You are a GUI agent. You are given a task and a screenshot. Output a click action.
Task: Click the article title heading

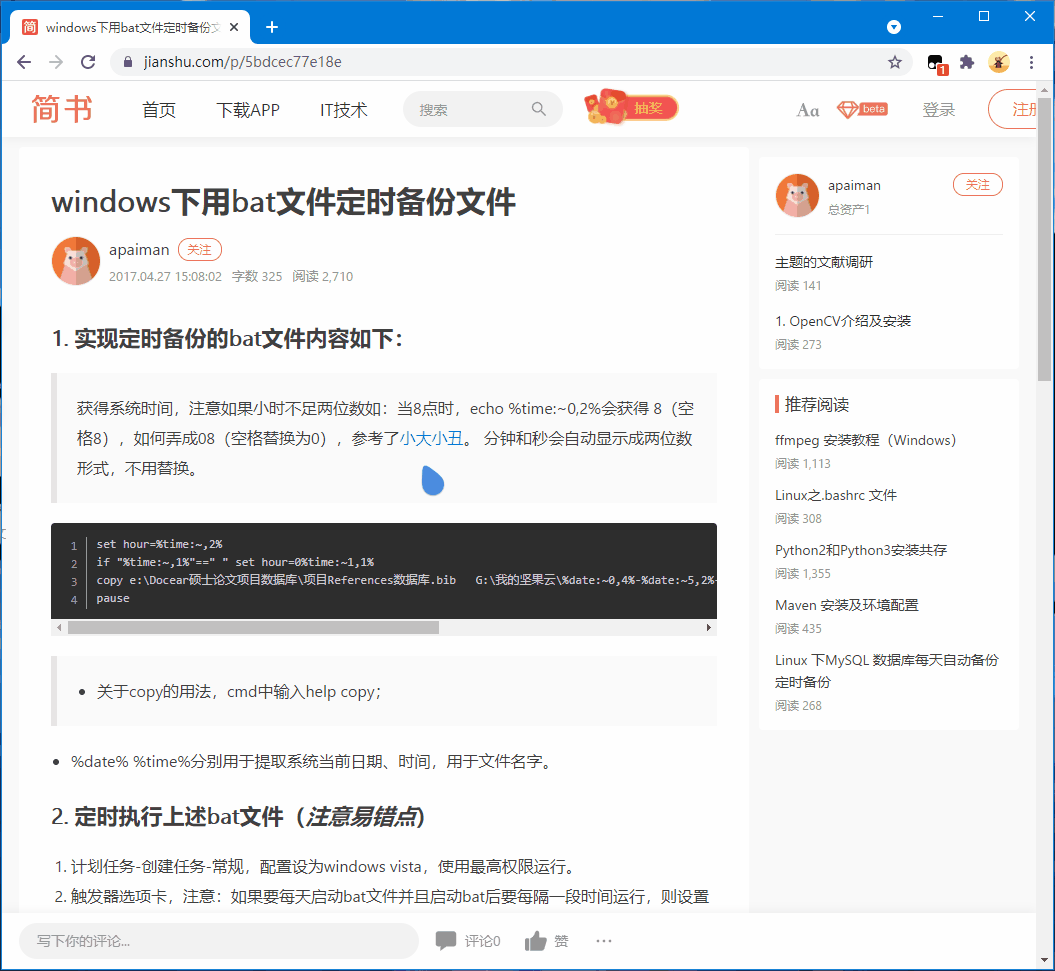[x=283, y=202]
